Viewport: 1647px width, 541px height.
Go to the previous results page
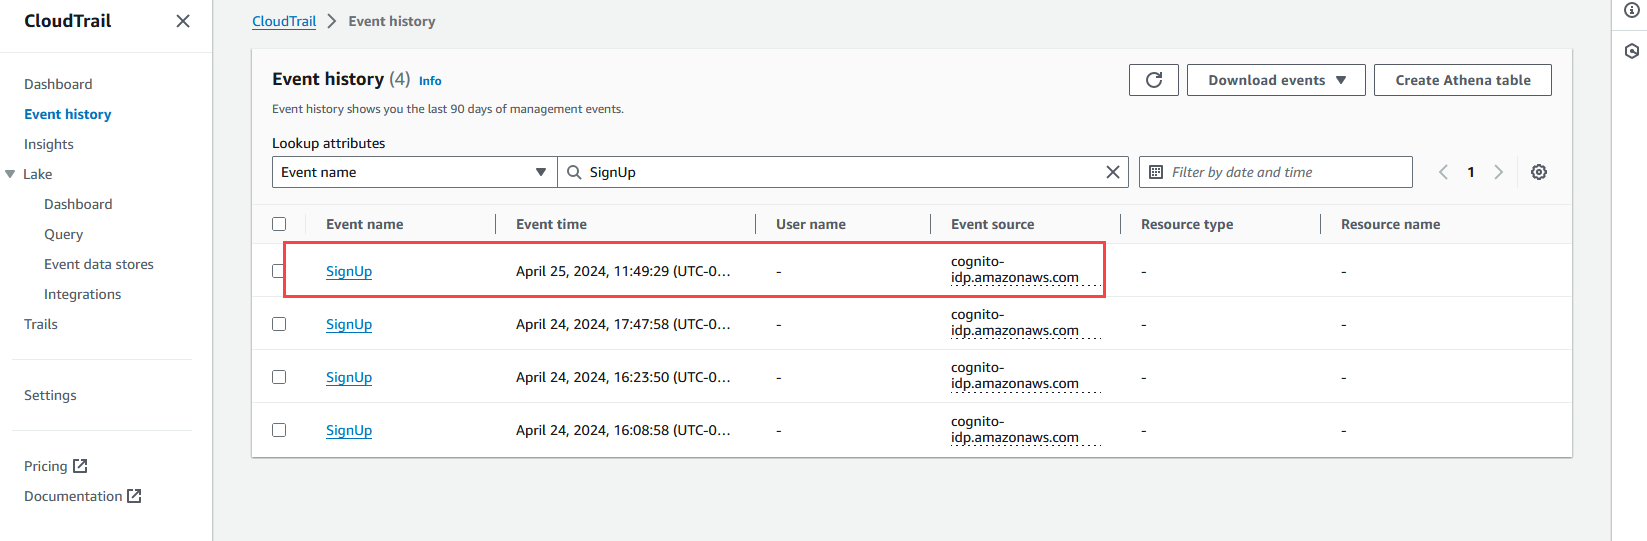(x=1443, y=172)
